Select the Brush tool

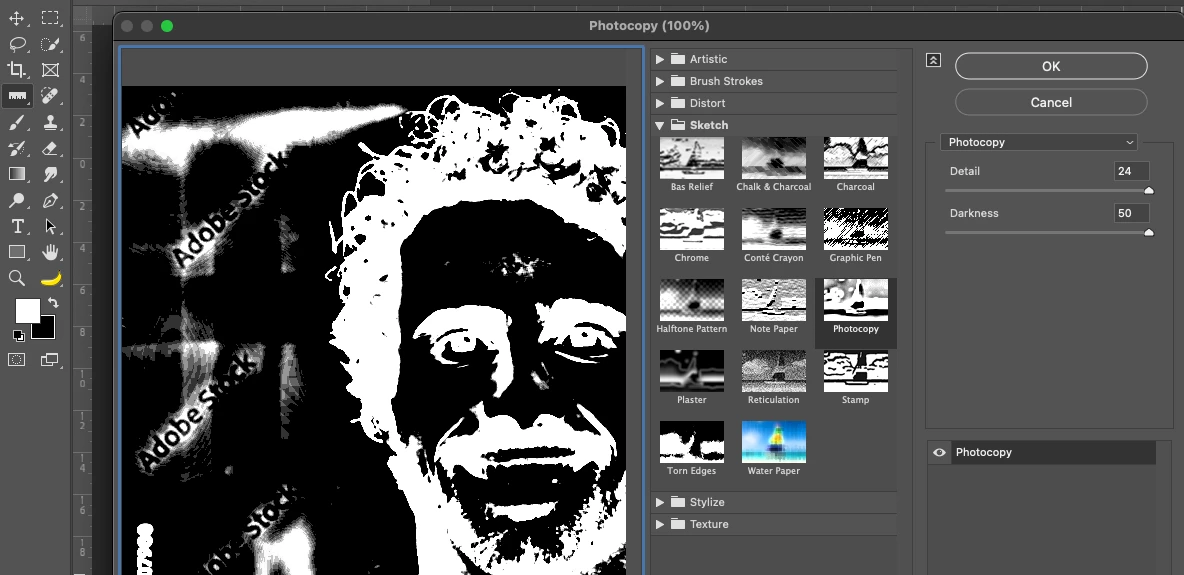pos(17,122)
